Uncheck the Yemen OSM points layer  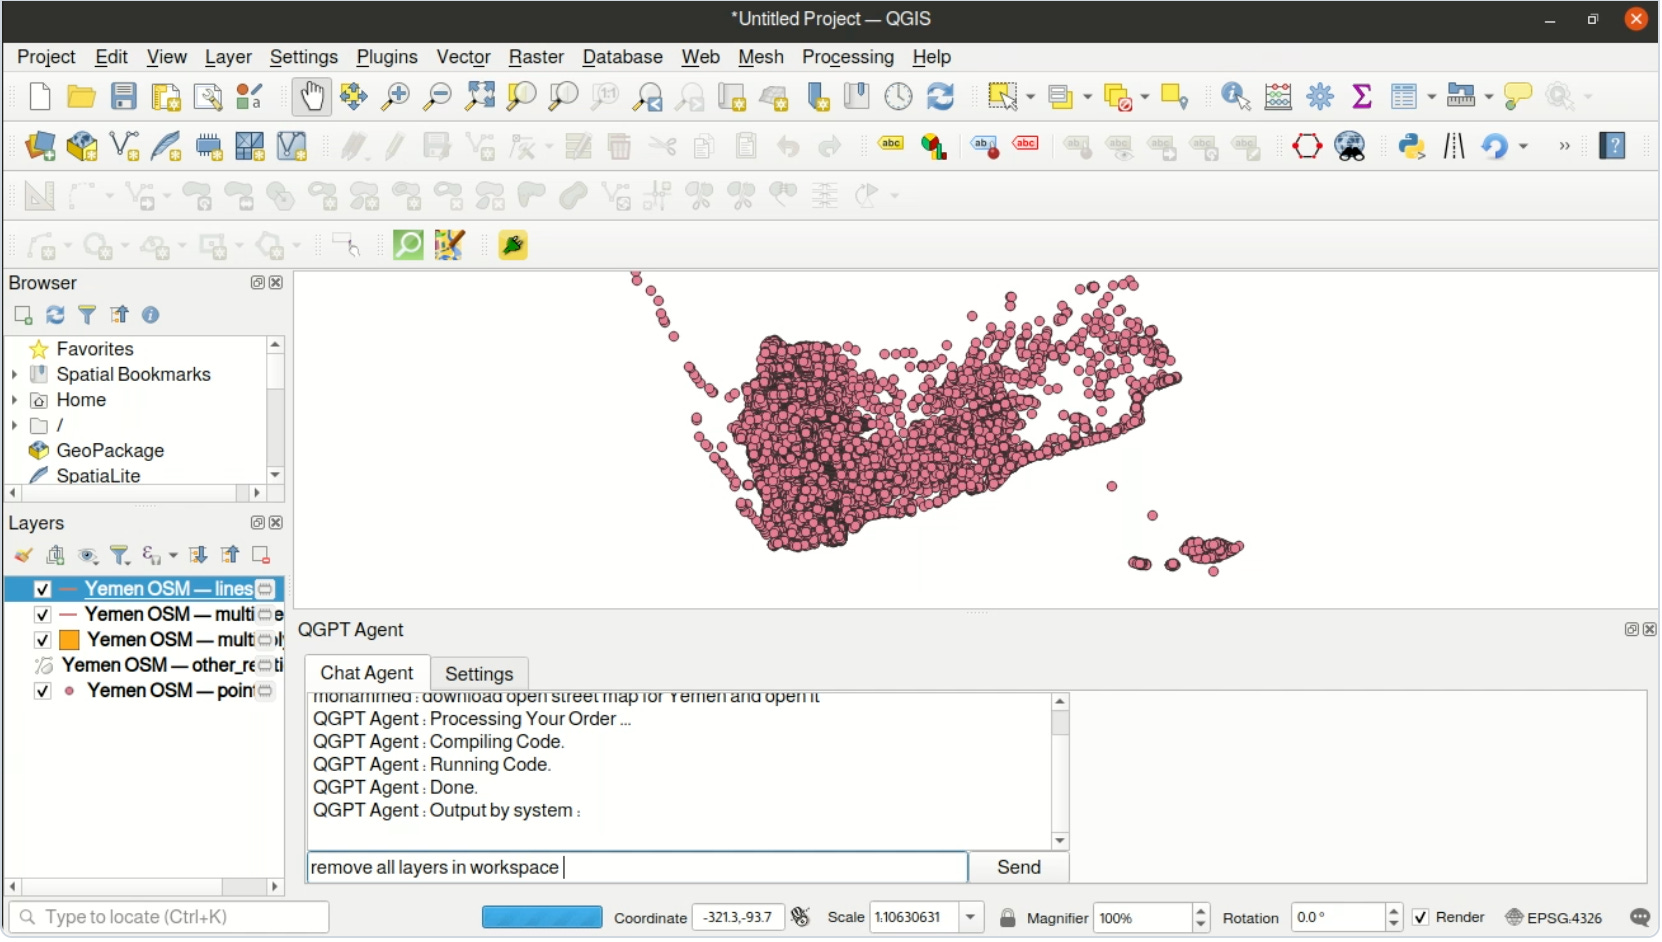point(42,692)
